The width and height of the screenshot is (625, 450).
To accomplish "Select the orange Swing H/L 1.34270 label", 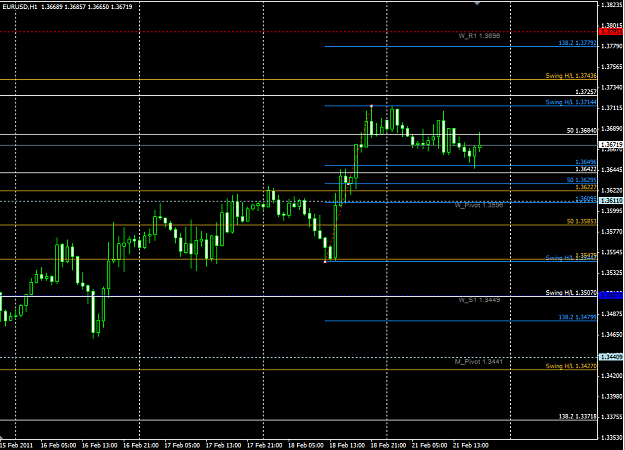I will pos(571,366).
